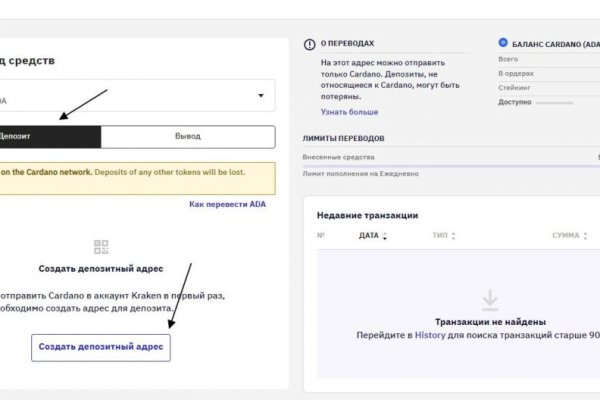This screenshot has width=600, height=400.
Task: Click the № column header
Action: coord(321,236)
